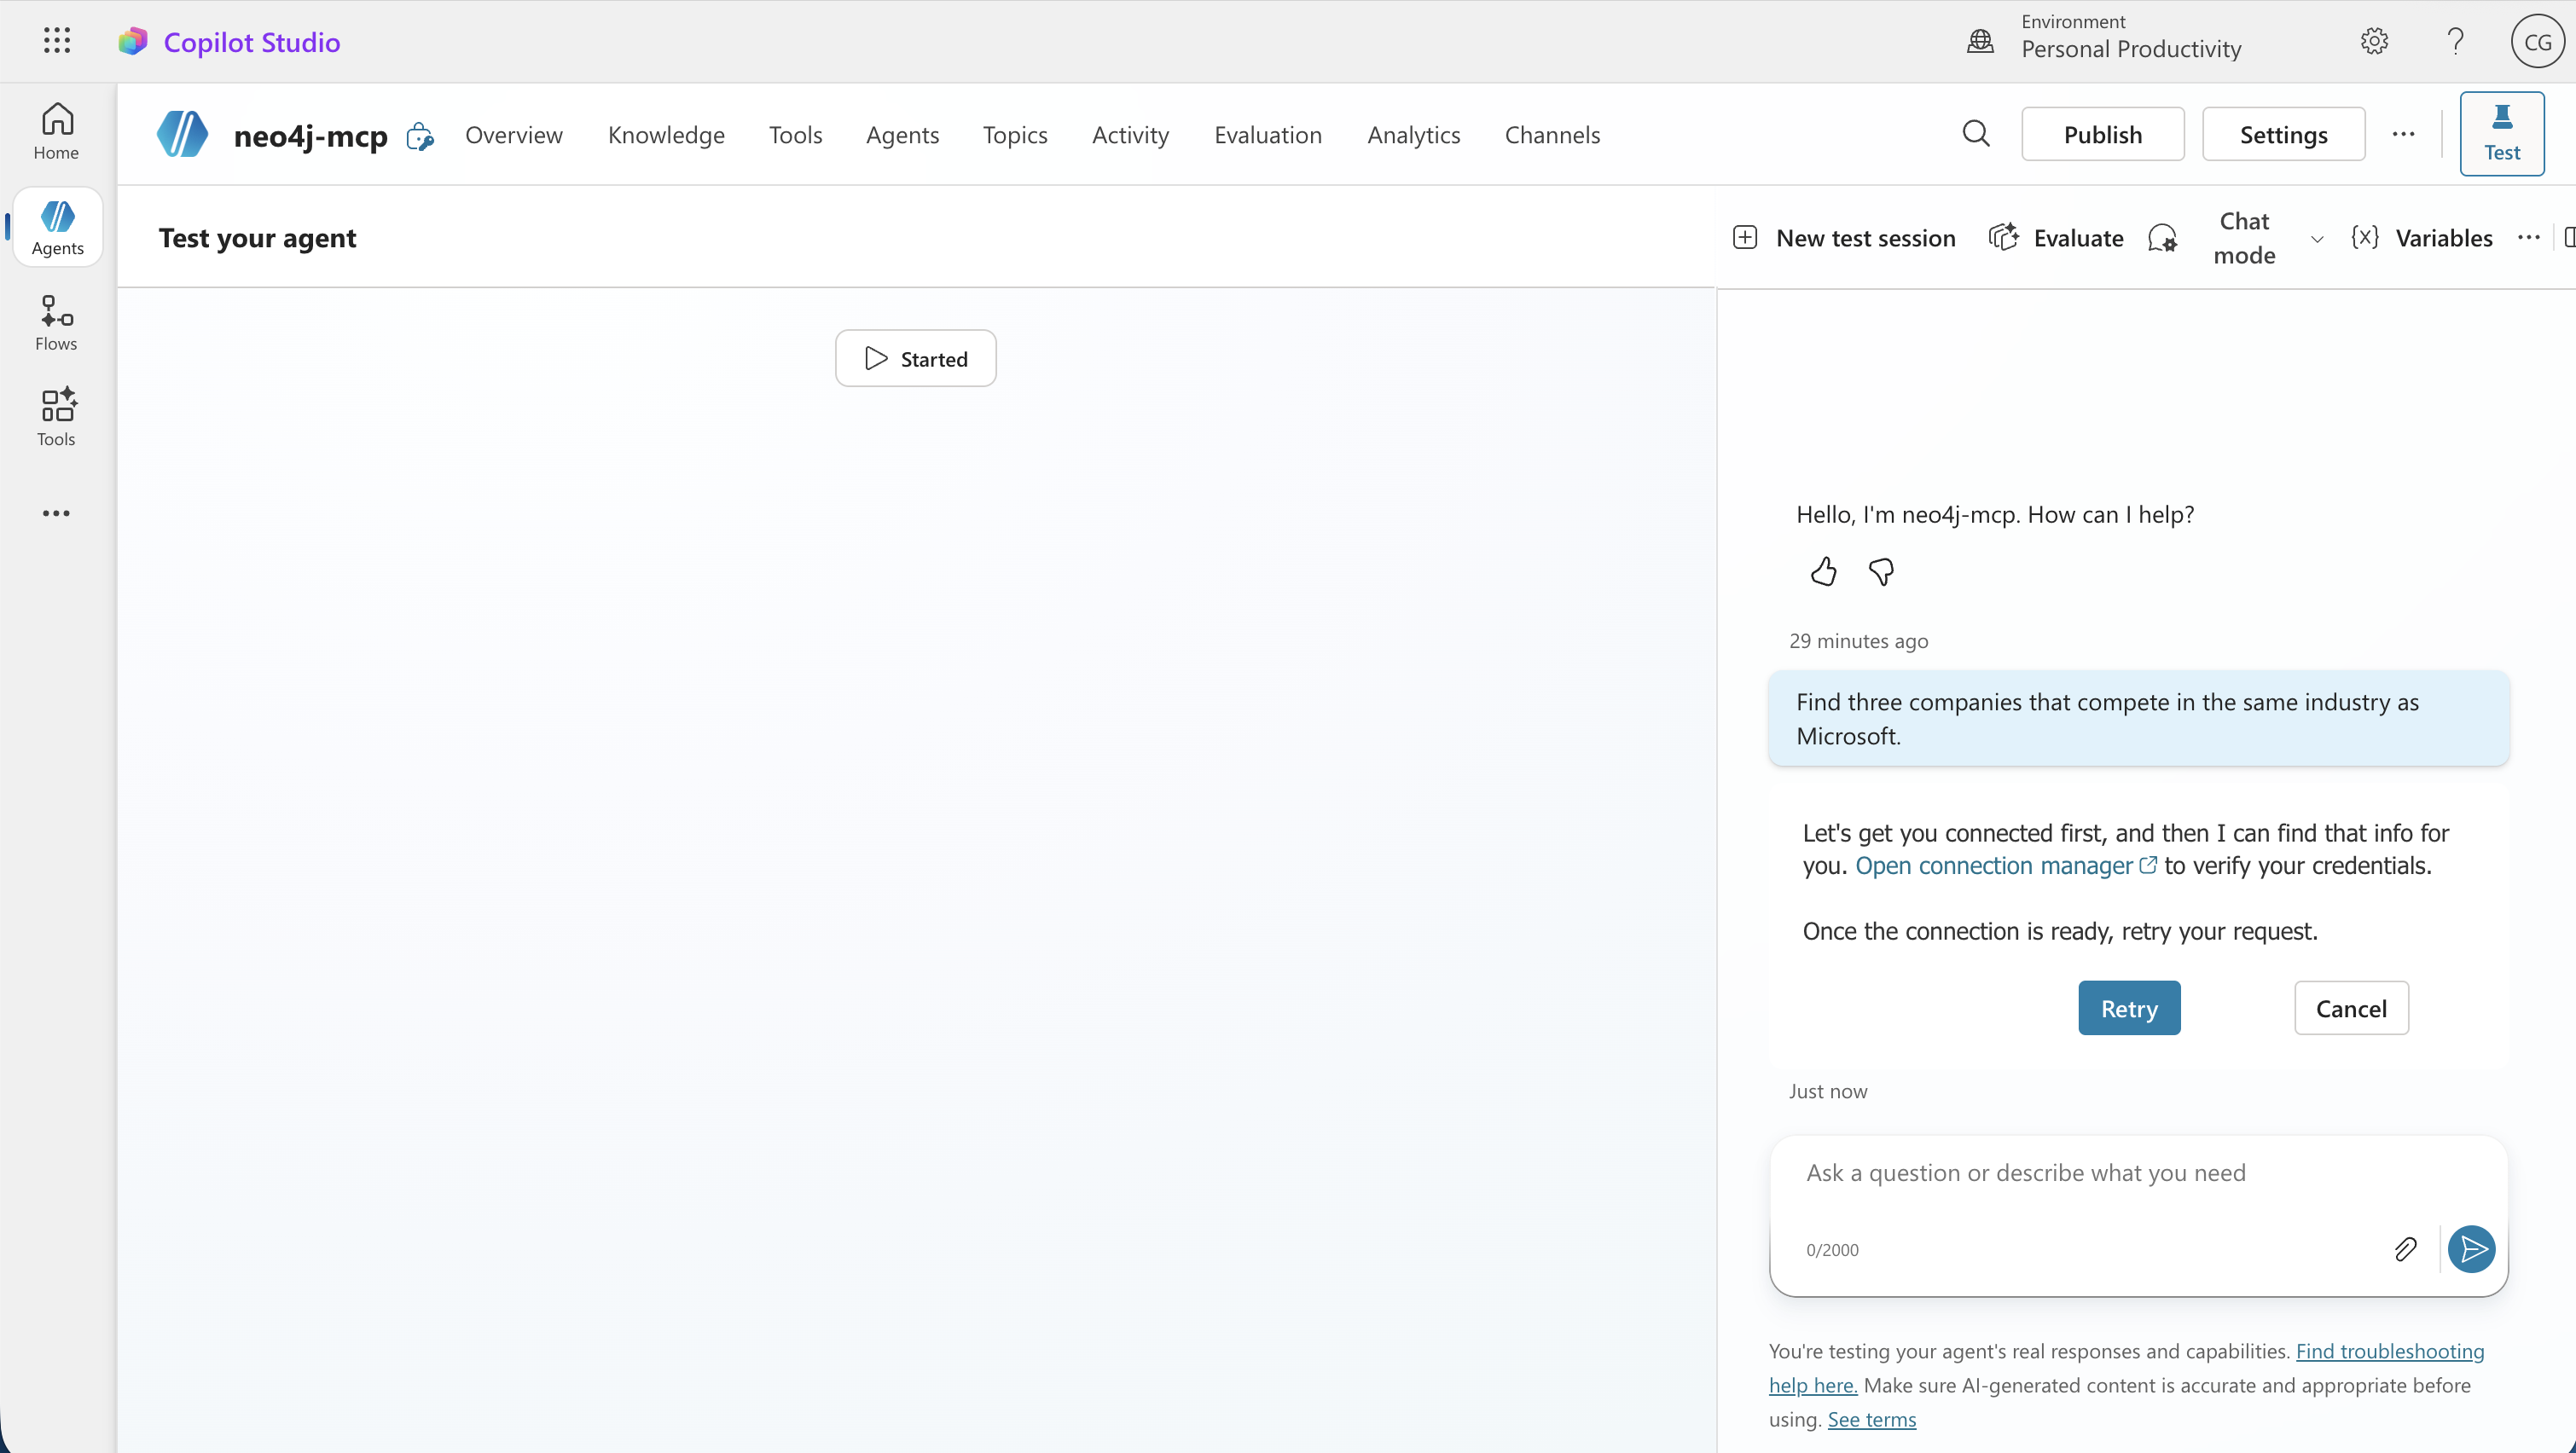Open the CG account avatar
Viewport: 2576px width, 1453px height.
(2537, 42)
